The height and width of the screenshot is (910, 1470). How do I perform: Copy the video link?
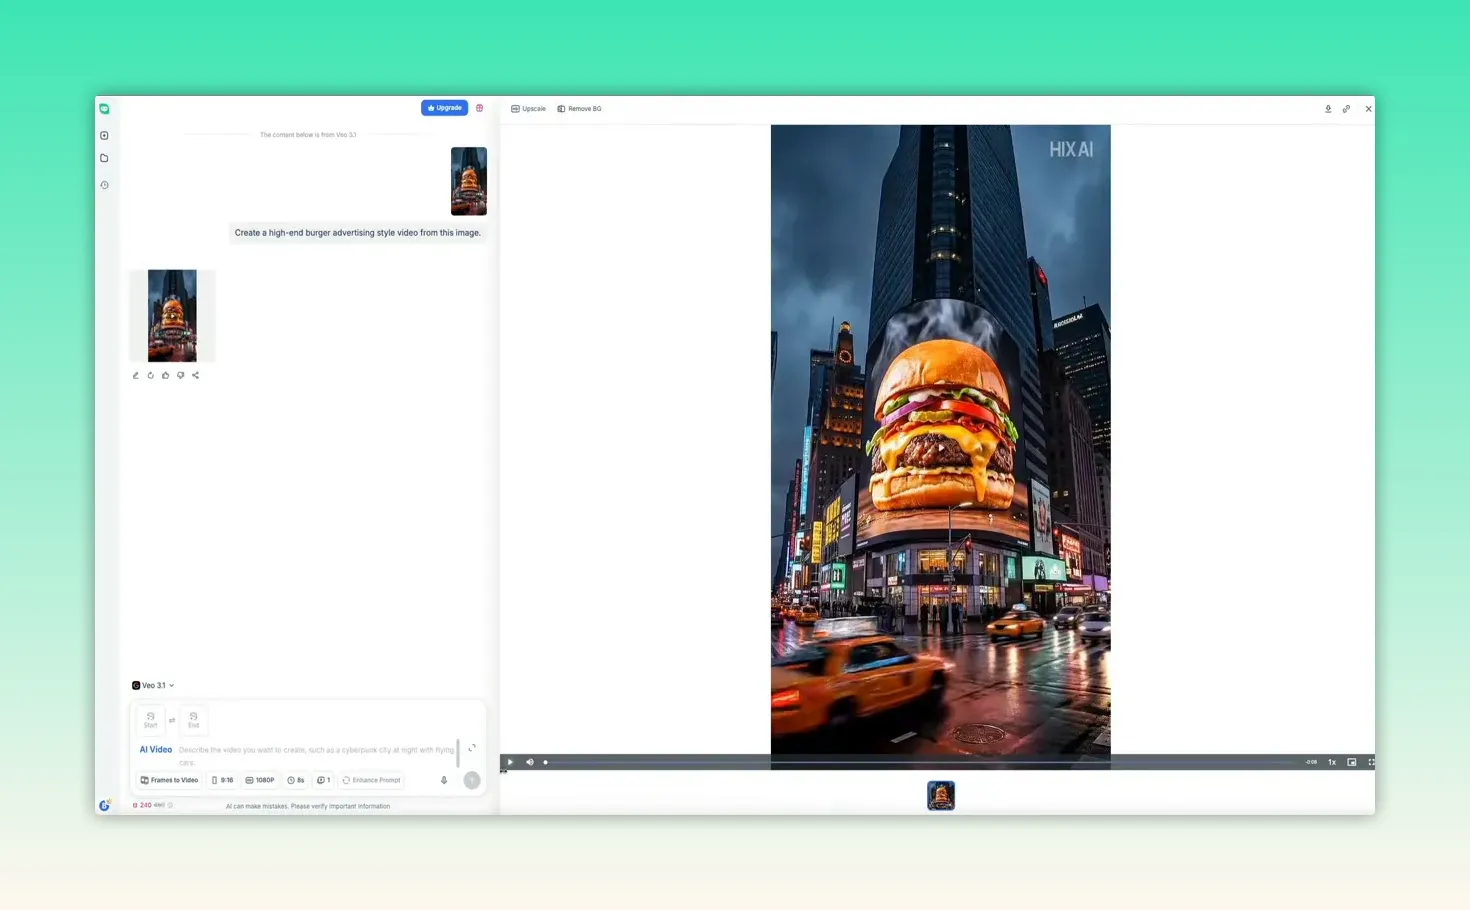1346,109
